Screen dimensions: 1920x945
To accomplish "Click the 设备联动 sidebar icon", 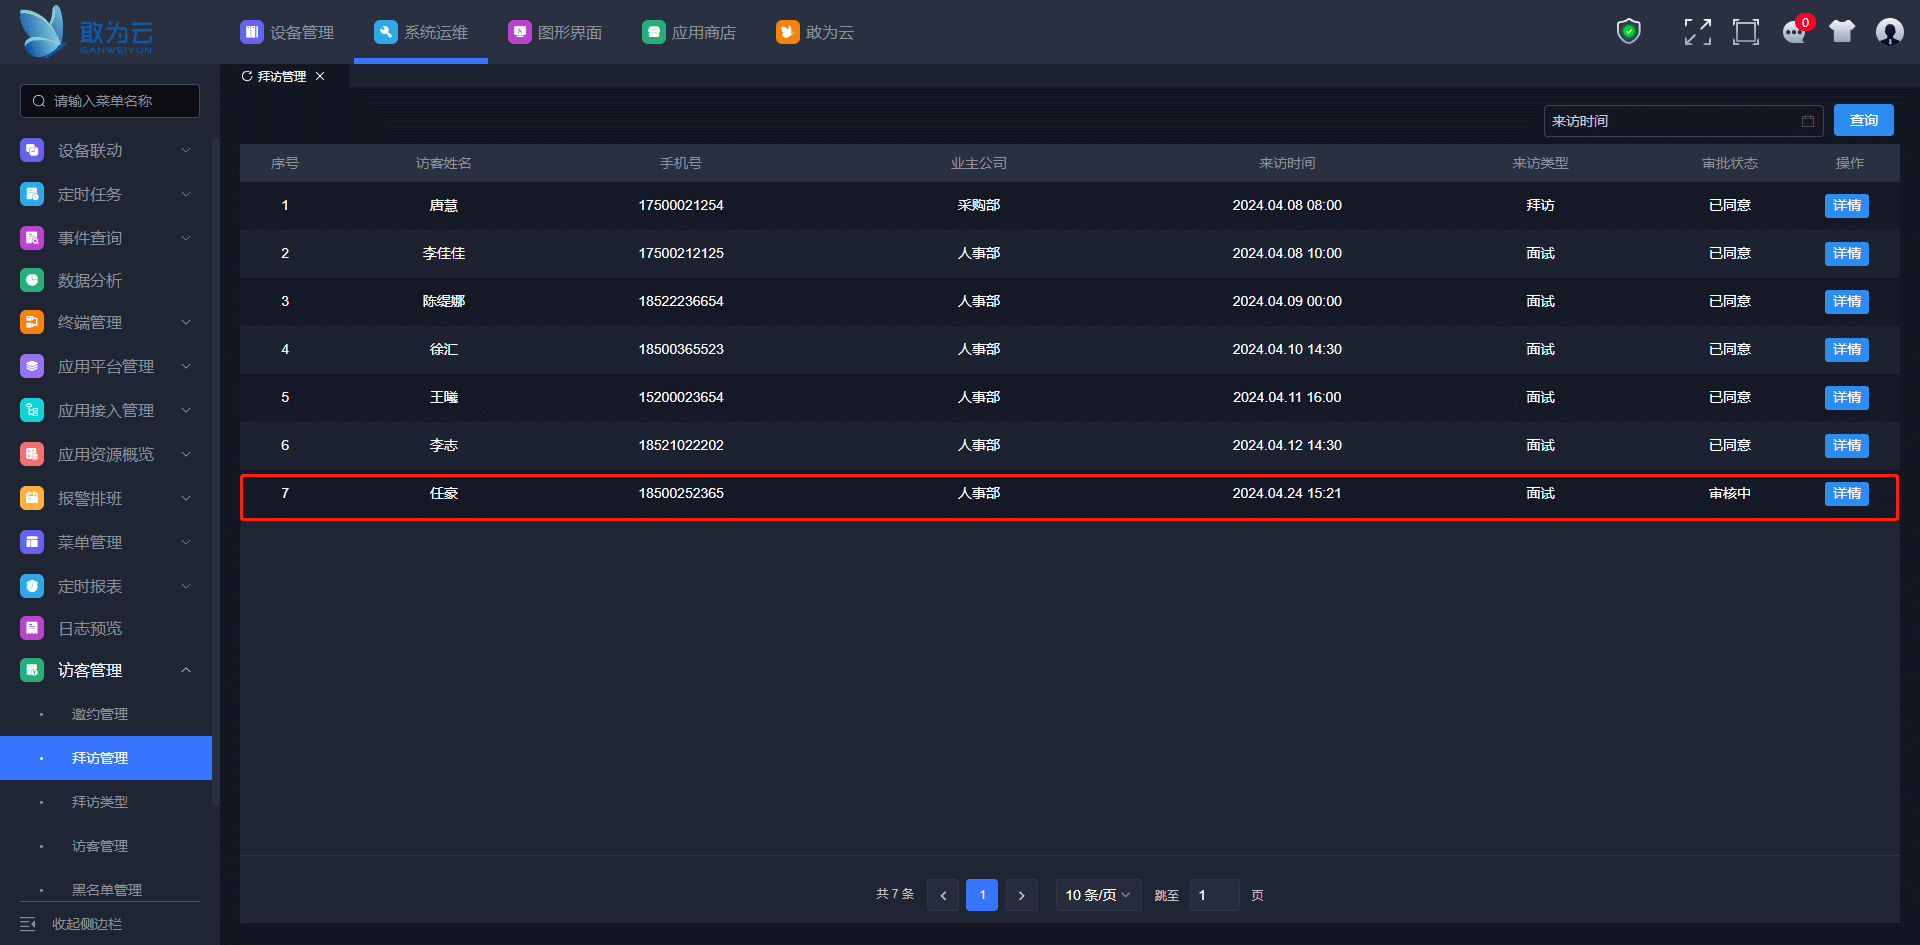I will tap(32, 150).
